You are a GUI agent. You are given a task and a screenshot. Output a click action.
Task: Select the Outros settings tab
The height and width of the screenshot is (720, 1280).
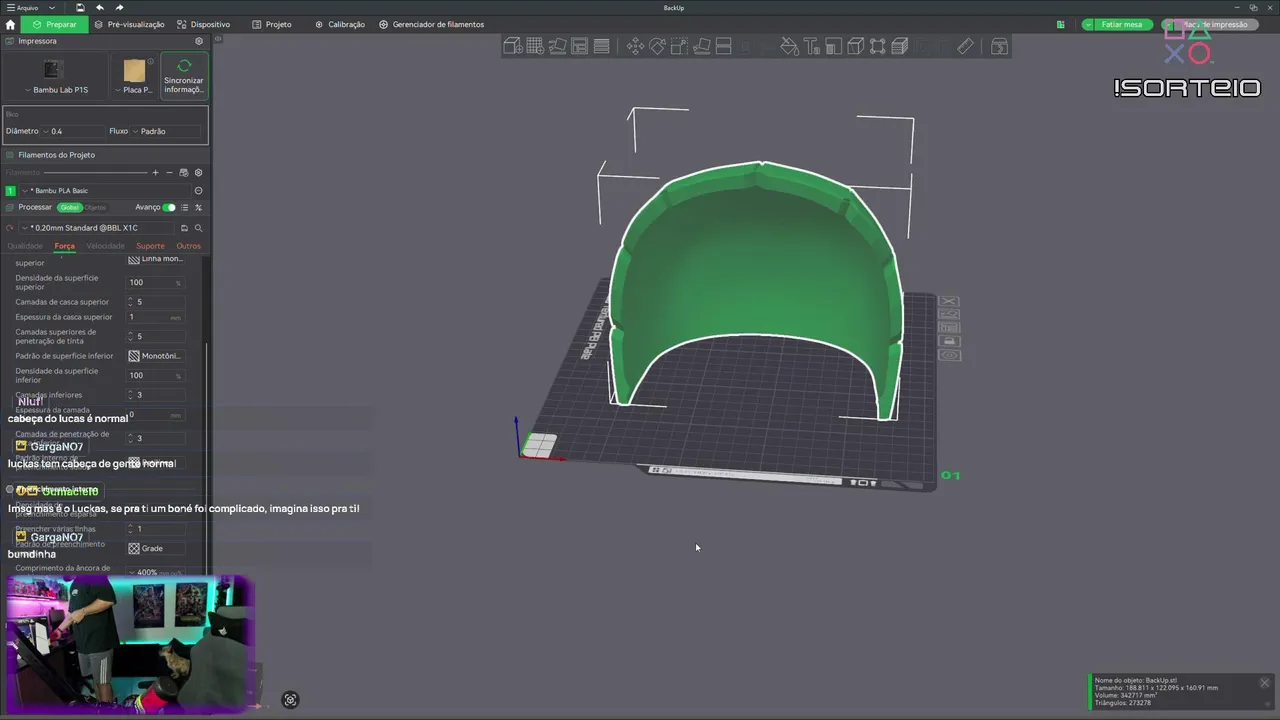pos(188,246)
